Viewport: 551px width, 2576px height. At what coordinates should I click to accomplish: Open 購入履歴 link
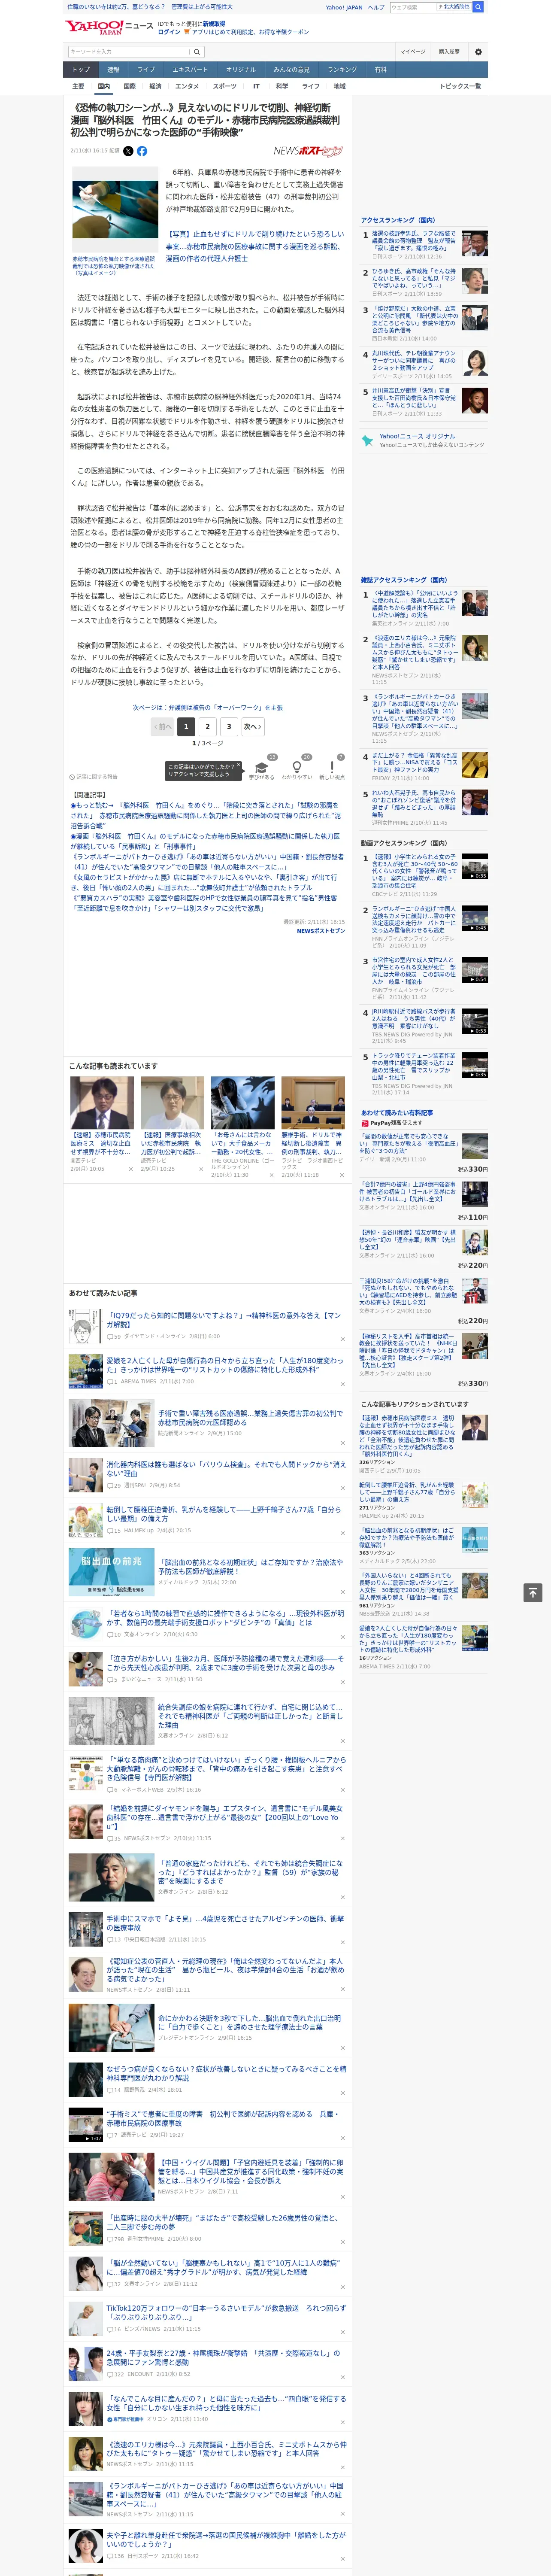[449, 51]
